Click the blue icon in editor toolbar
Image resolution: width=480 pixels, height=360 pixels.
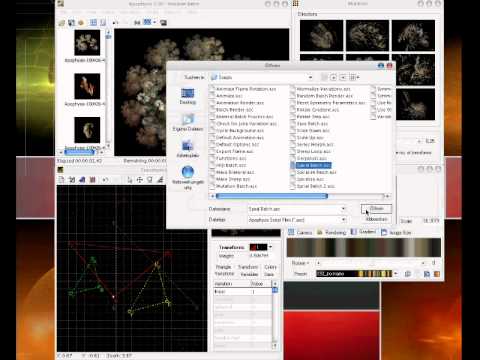coord(82,180)
